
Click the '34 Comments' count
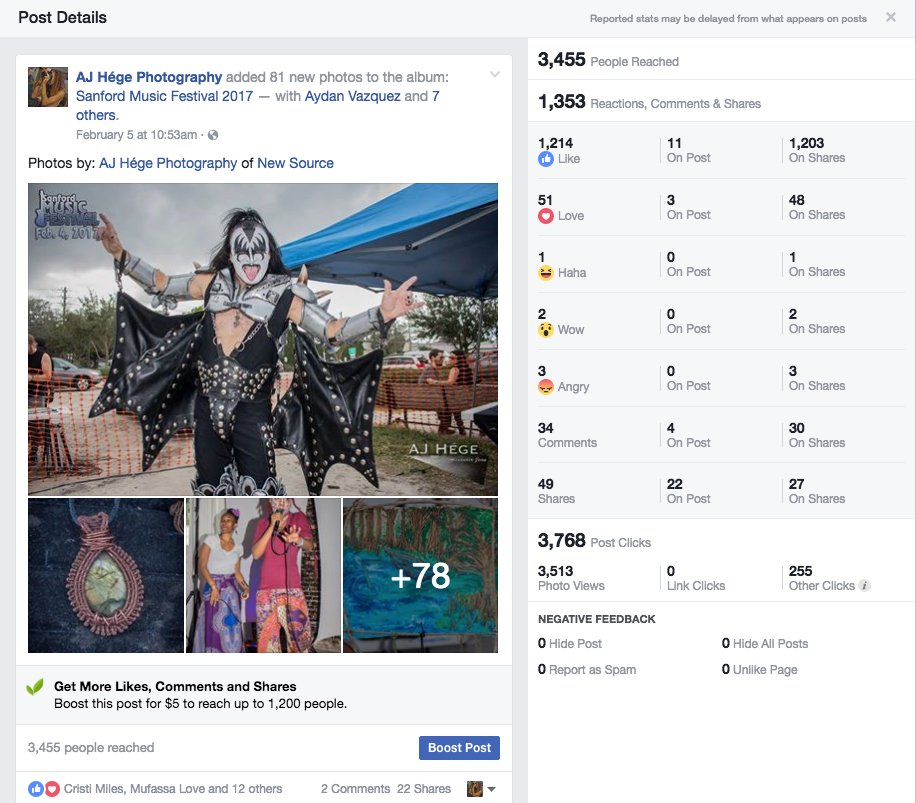[x=567, y=436]
